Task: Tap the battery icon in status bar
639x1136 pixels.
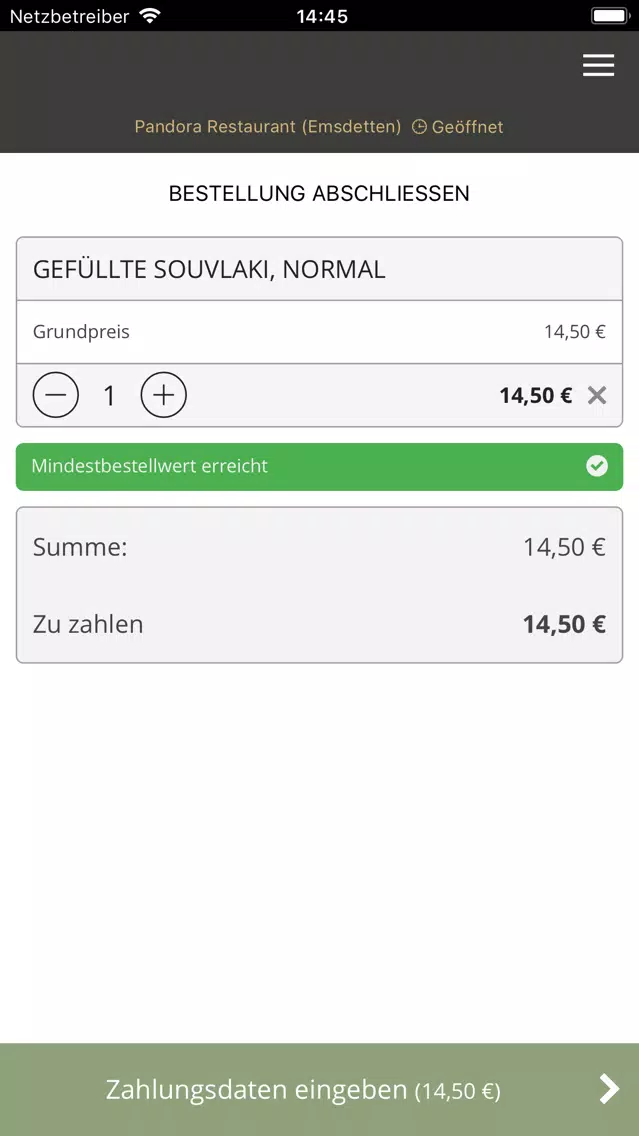Action: click(610, 15)
